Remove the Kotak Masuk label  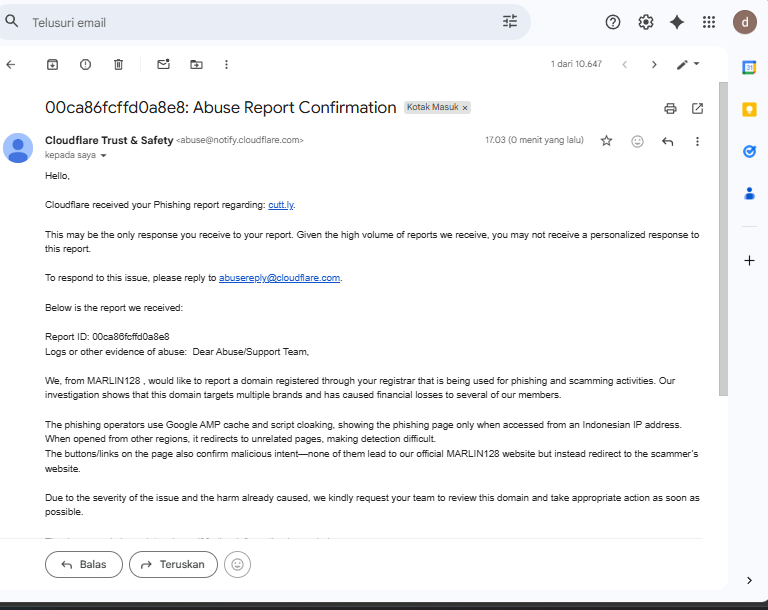(465, 108)
